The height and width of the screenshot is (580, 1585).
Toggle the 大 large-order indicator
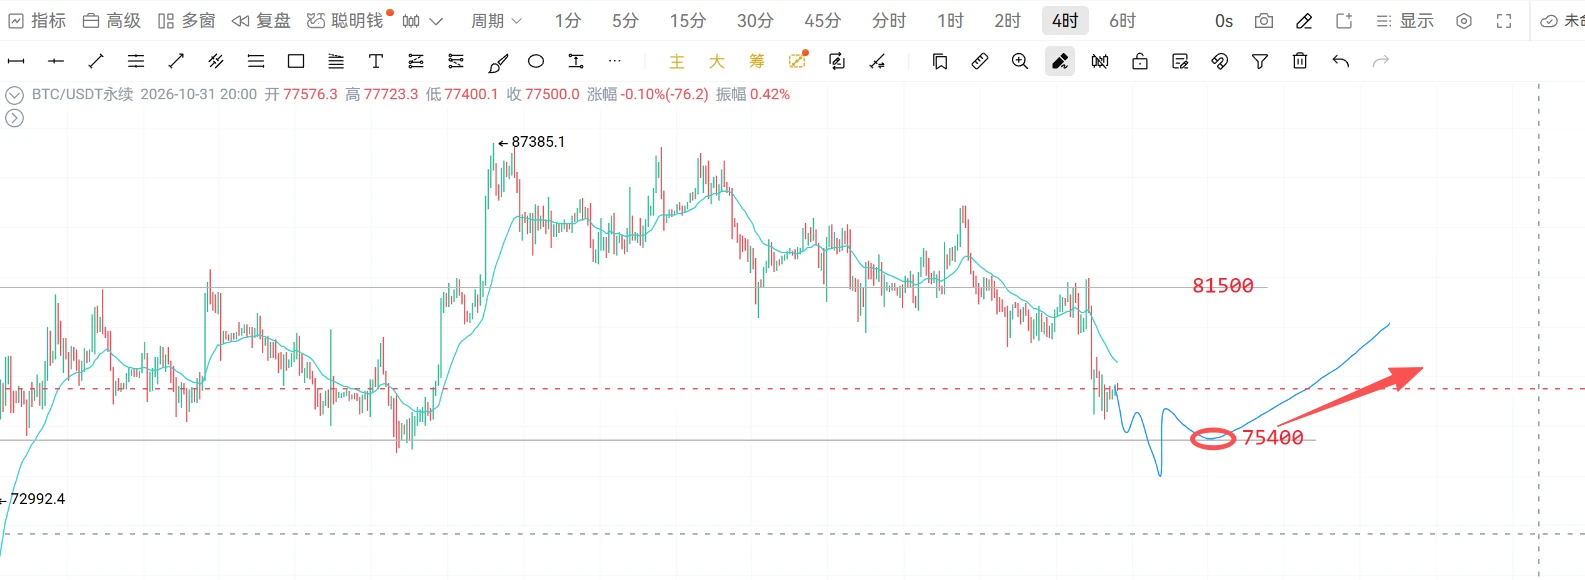pos(717,62)
